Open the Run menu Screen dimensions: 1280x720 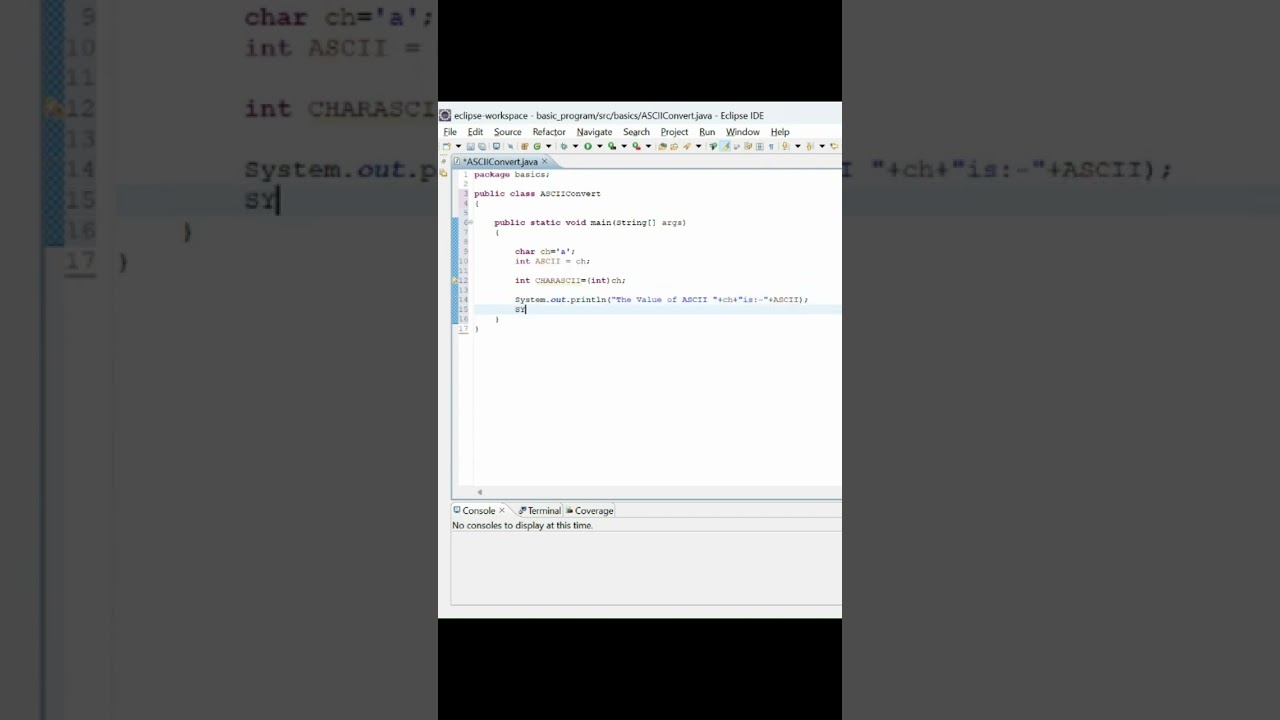(707, 132)
